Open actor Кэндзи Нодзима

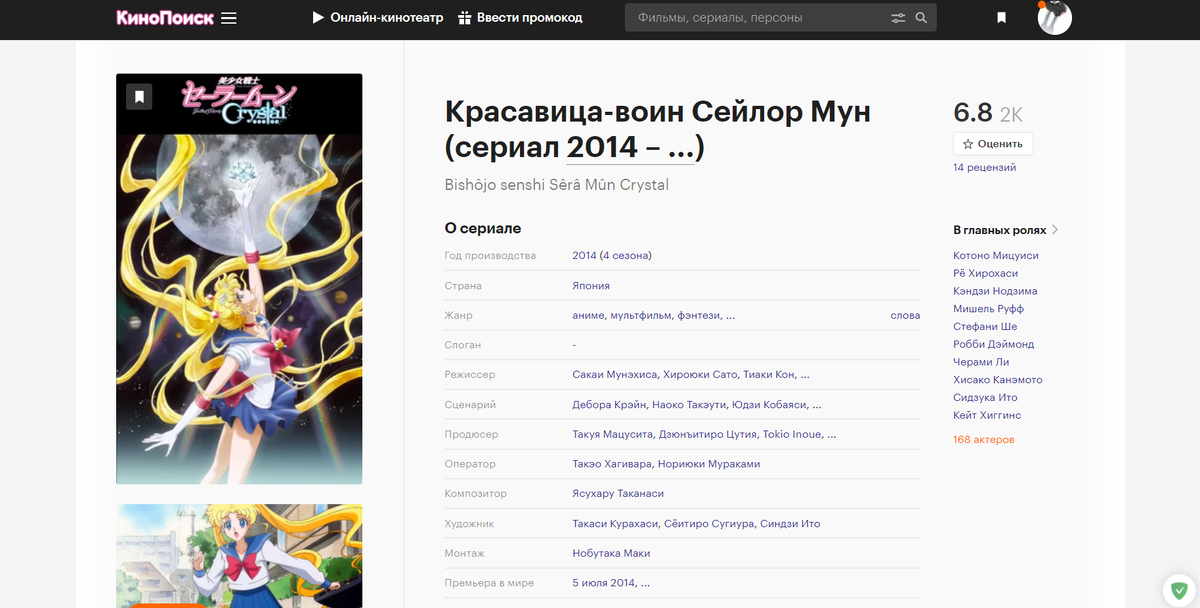[995, 291]
